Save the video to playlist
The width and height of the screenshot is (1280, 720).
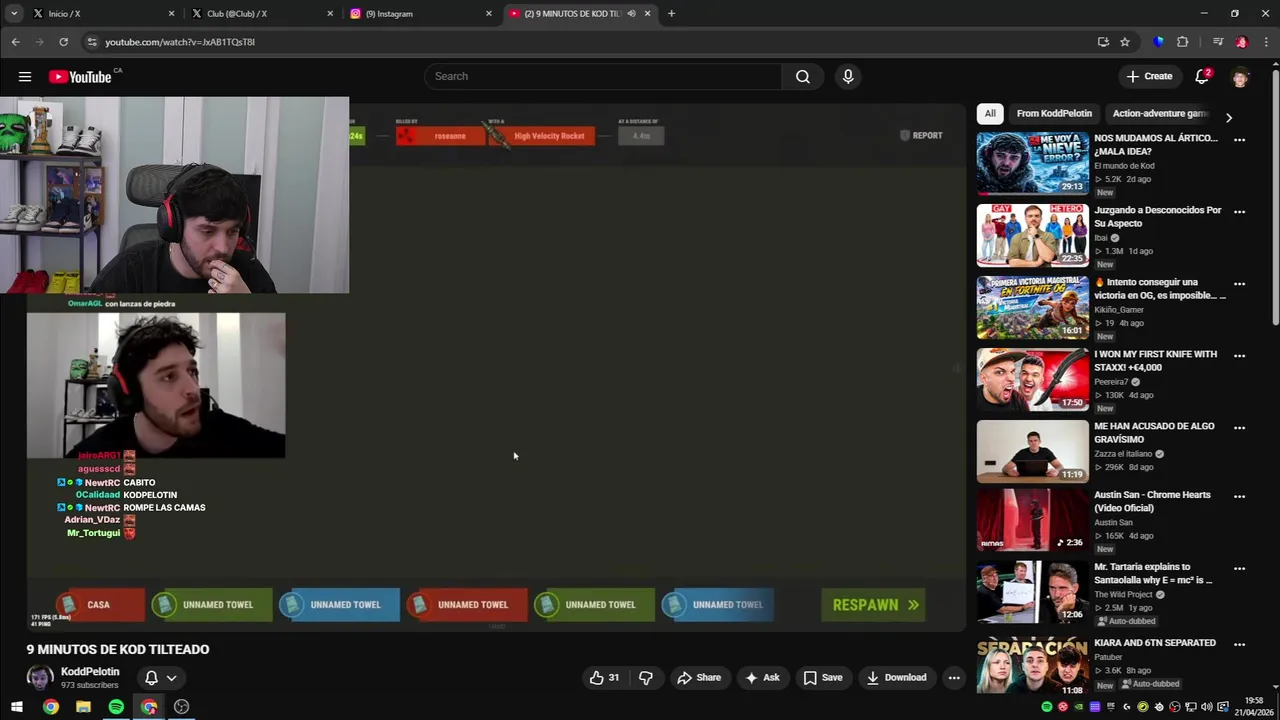[822, 677]
